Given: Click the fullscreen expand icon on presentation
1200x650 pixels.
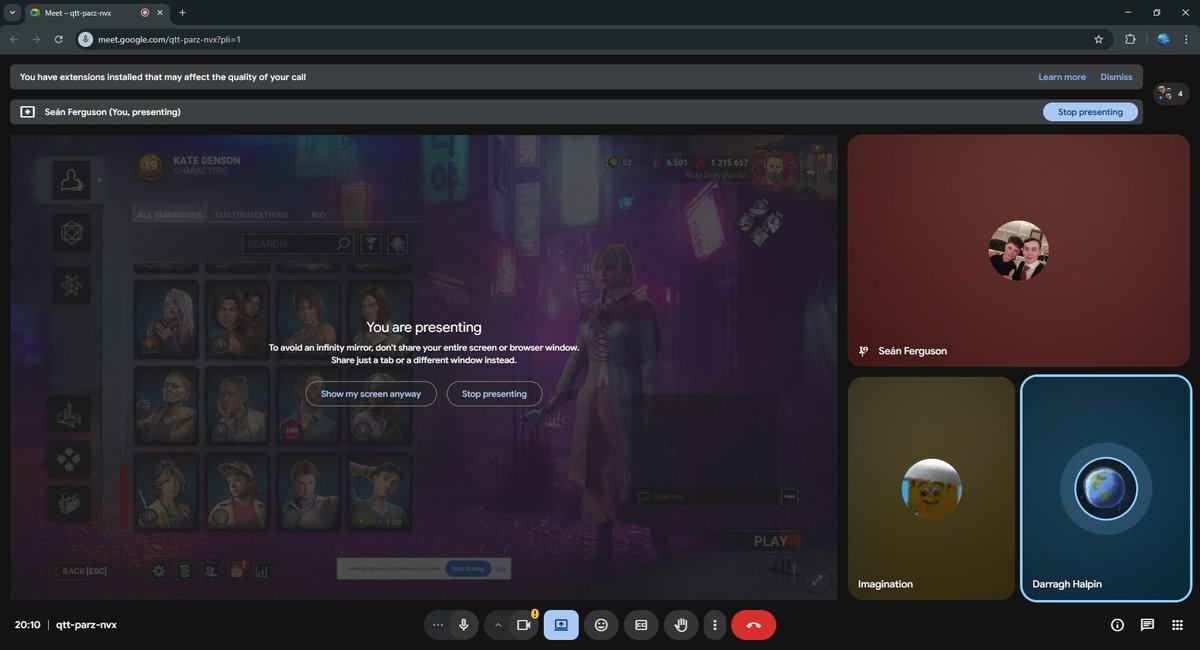Looking at the screenshot, I should click(818, 580).
